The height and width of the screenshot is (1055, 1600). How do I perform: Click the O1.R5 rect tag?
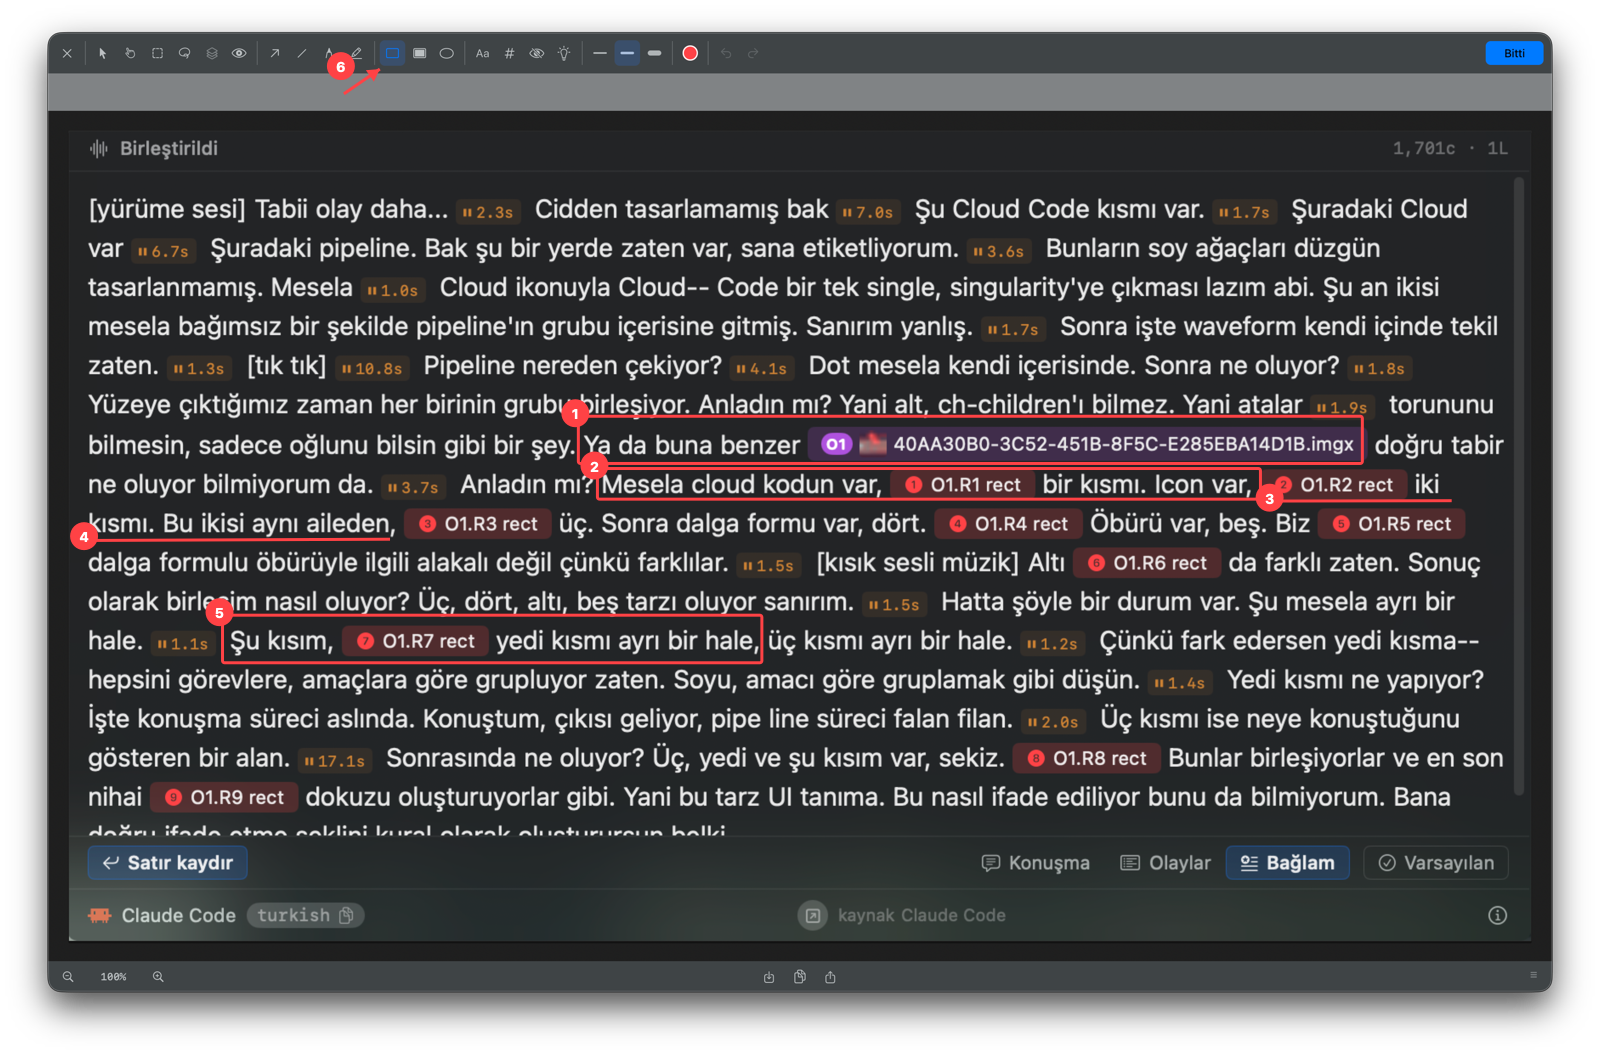click(1392, 524)
